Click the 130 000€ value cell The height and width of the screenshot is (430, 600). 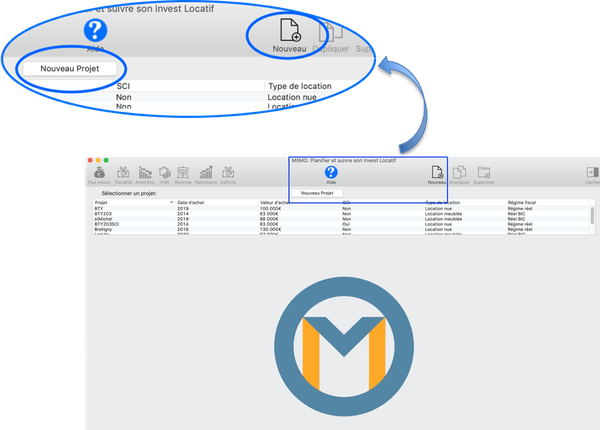click(271, 229)
